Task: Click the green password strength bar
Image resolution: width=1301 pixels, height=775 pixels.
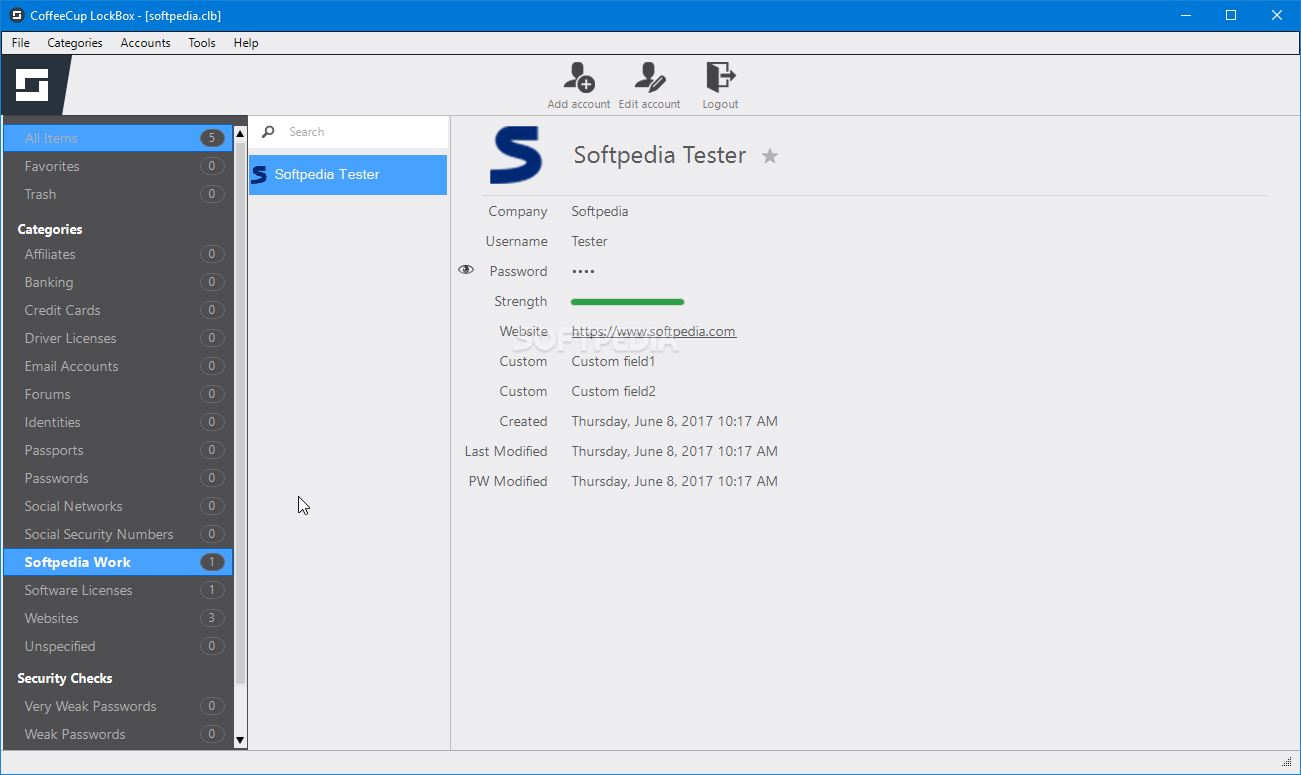Action: (x=627, y=301)
